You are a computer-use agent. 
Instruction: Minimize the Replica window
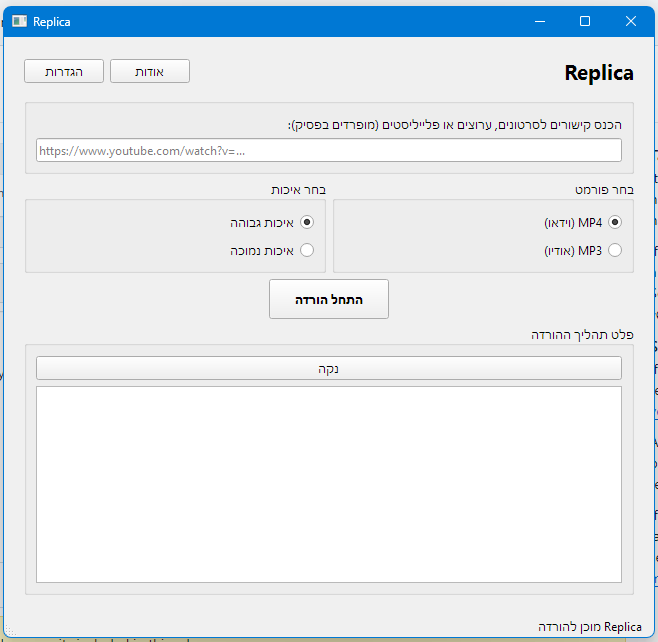pos(540,21)
